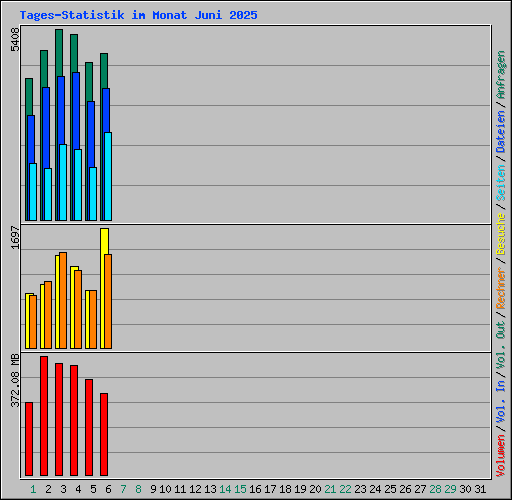Click the 1697 y-axis value label
Viewport: 512px width, 500px height.
point(15,237)
